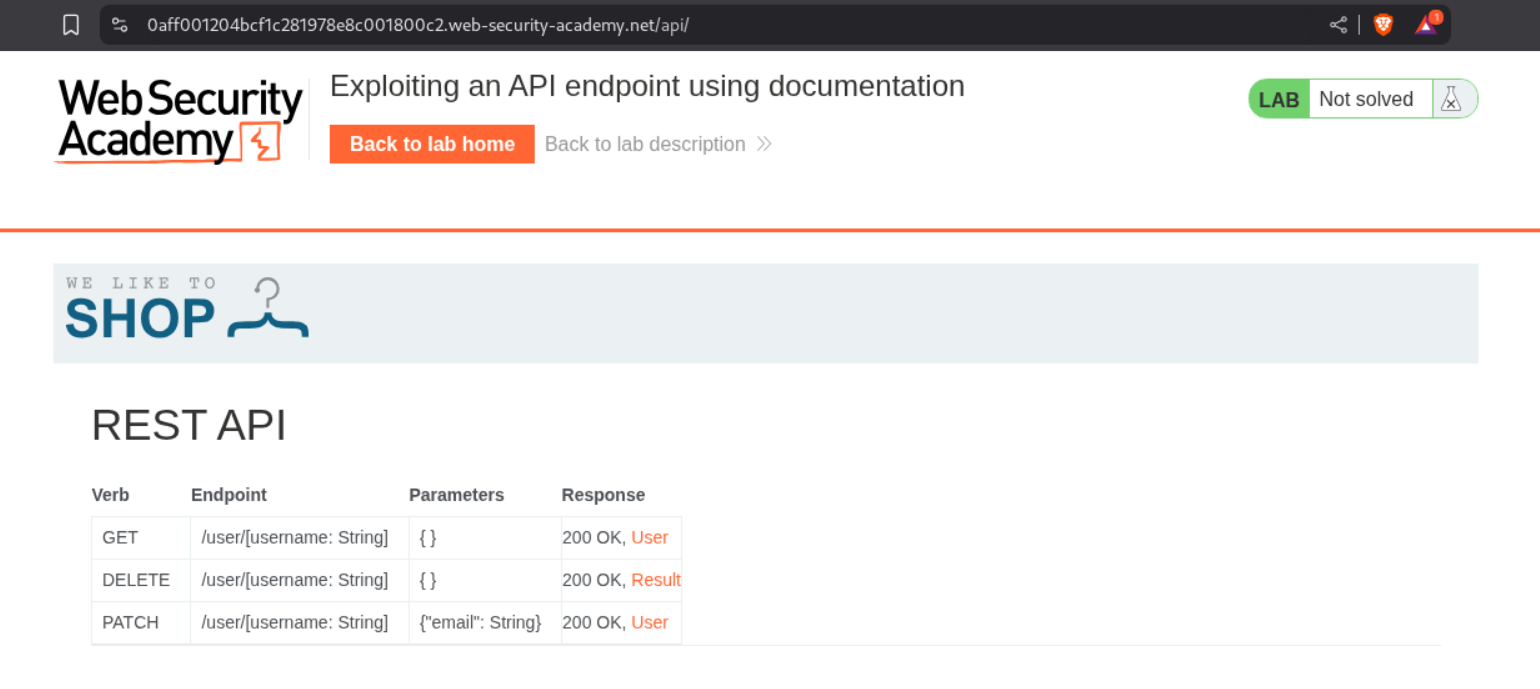Viewport: 1540px width, 689px height.
Task: Click the Not solved lab status label
Action: pyautogui.click(x=1365, y=99)
